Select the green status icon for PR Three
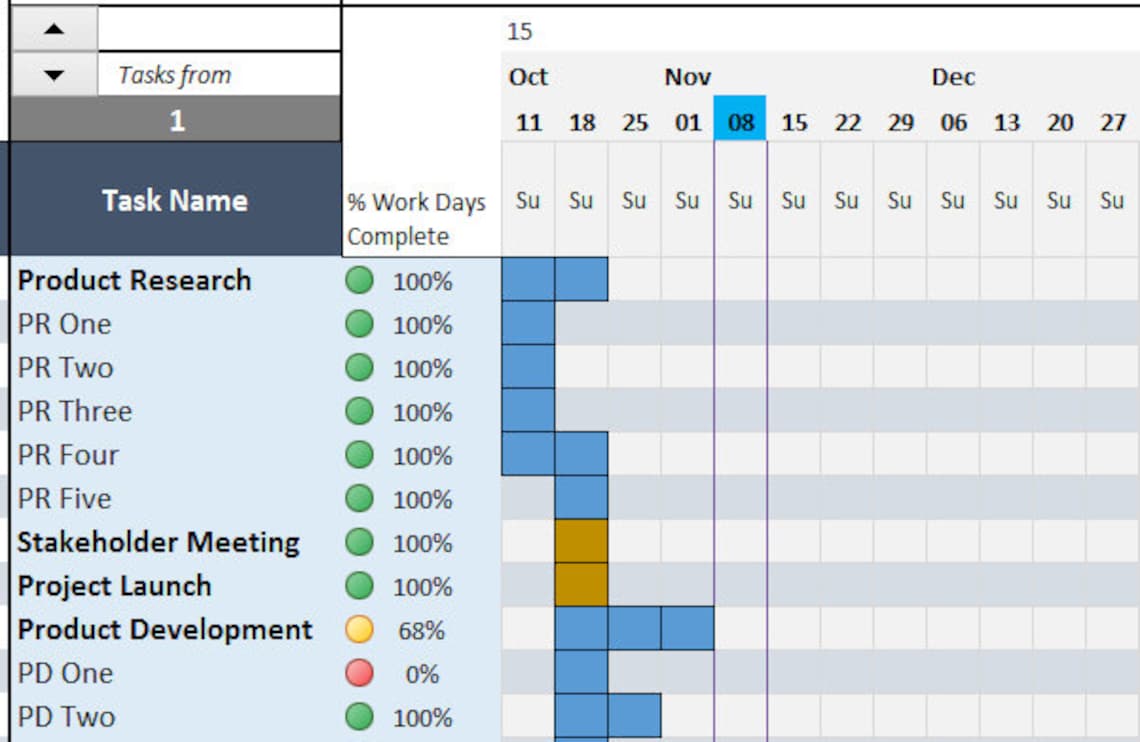The width and height of the screenshot is (1140, 742). click(x=359, y=411)
